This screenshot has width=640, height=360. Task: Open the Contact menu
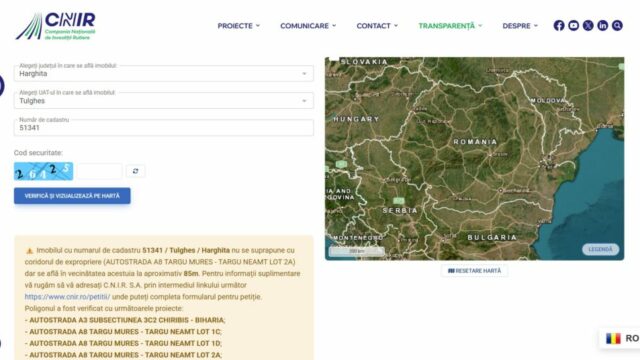click(x=377, y=26)
